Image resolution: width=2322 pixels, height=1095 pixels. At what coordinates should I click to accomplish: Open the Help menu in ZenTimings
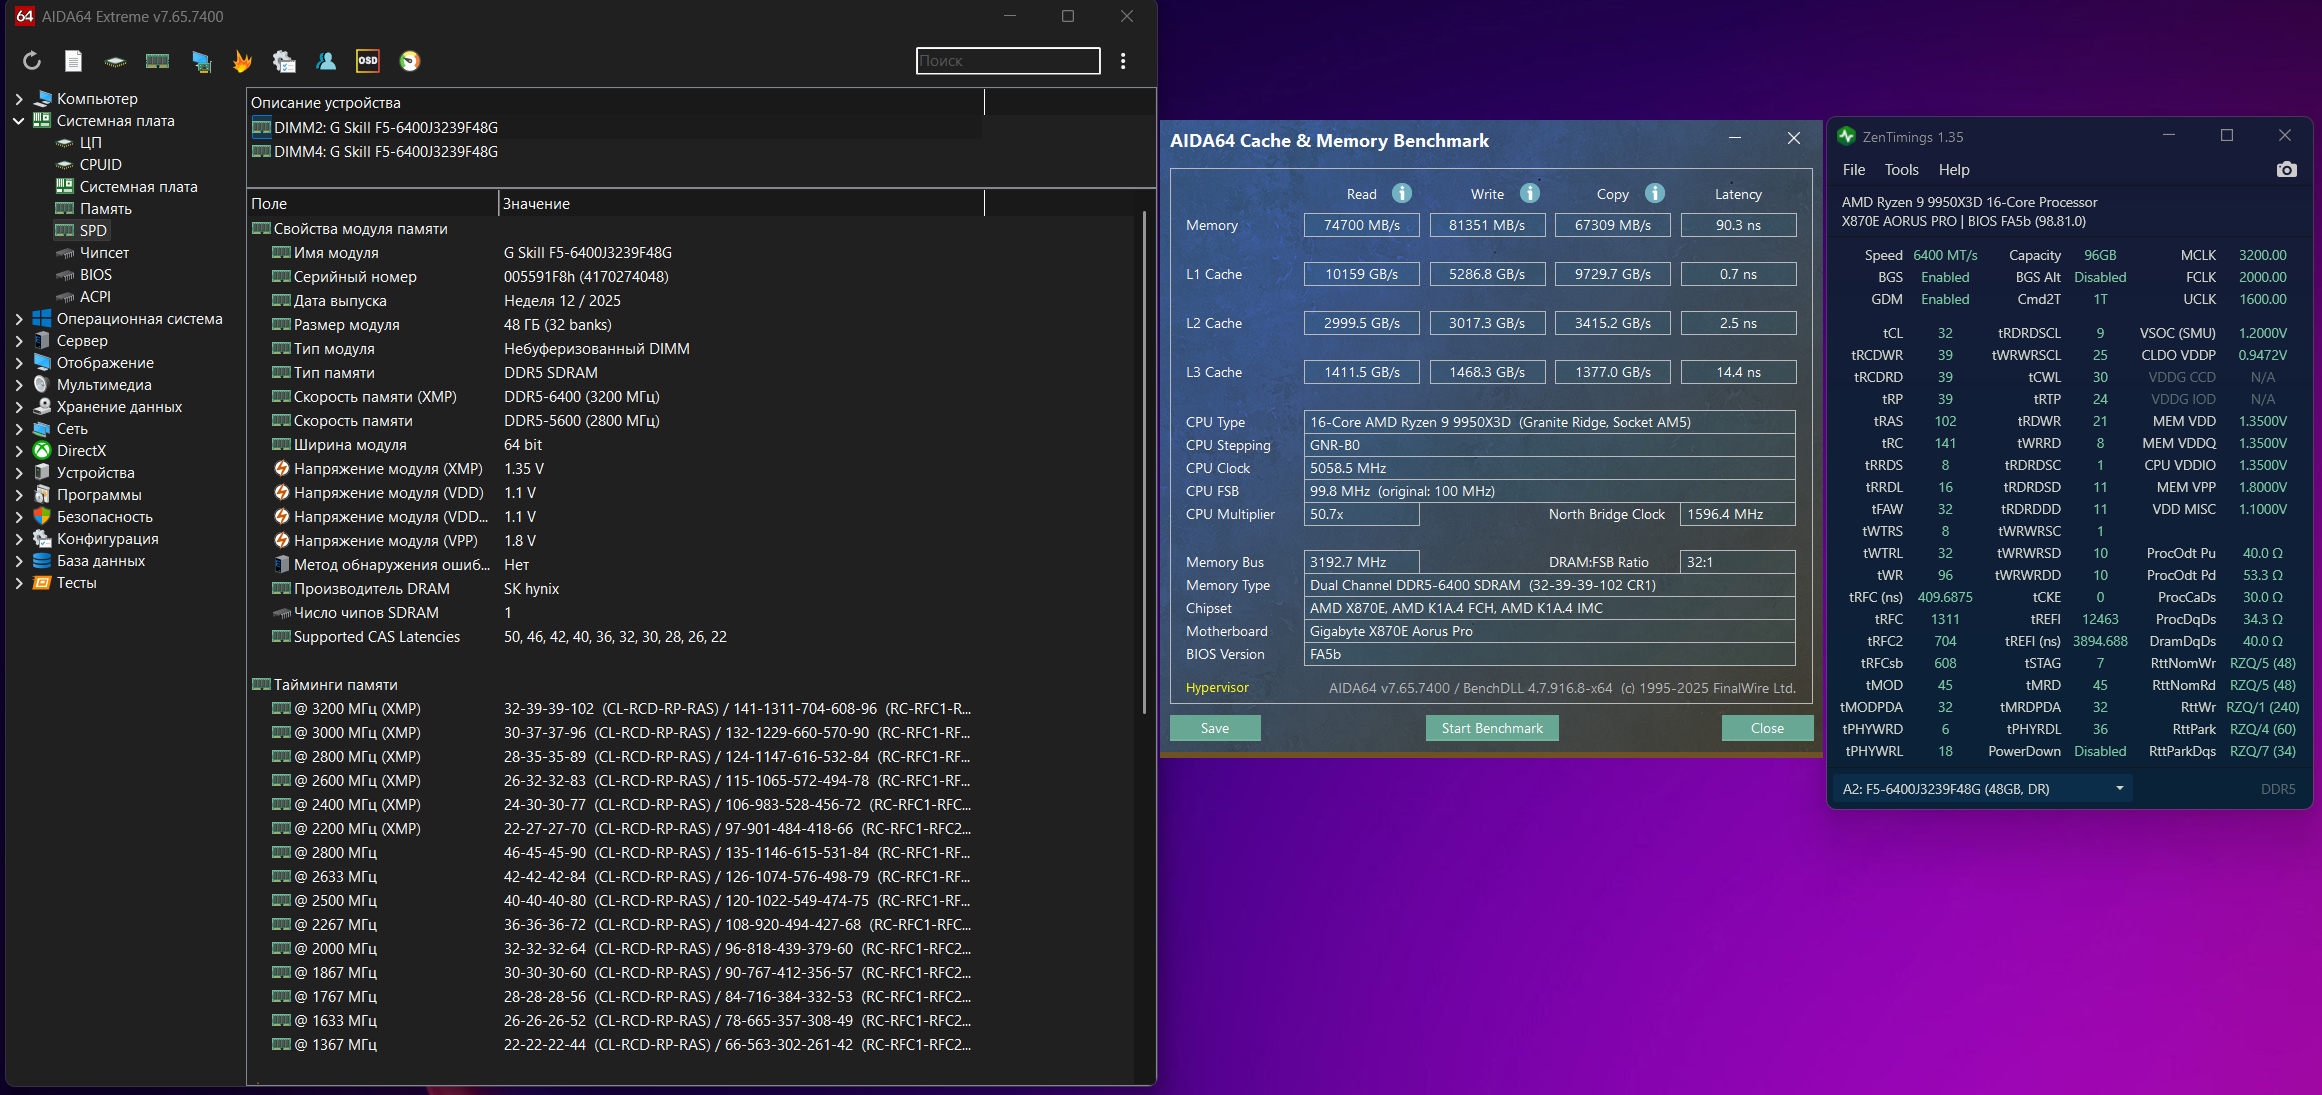click(x=1953, y=170)
